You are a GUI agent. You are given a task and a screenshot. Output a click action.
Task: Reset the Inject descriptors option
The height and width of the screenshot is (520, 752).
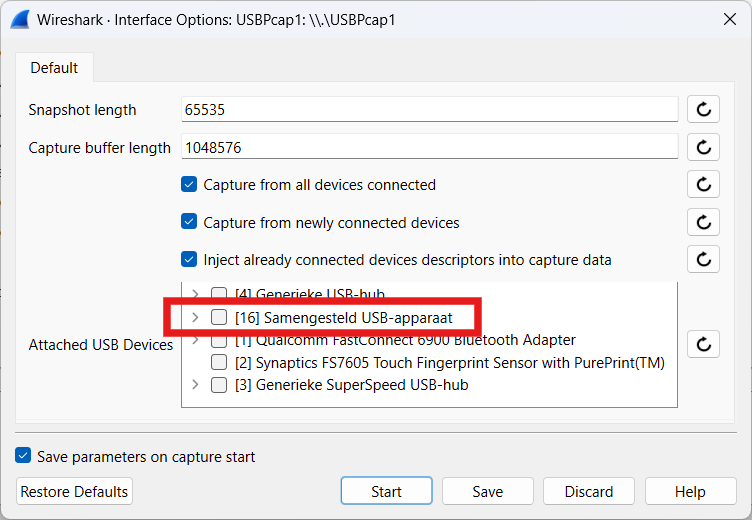703,259
